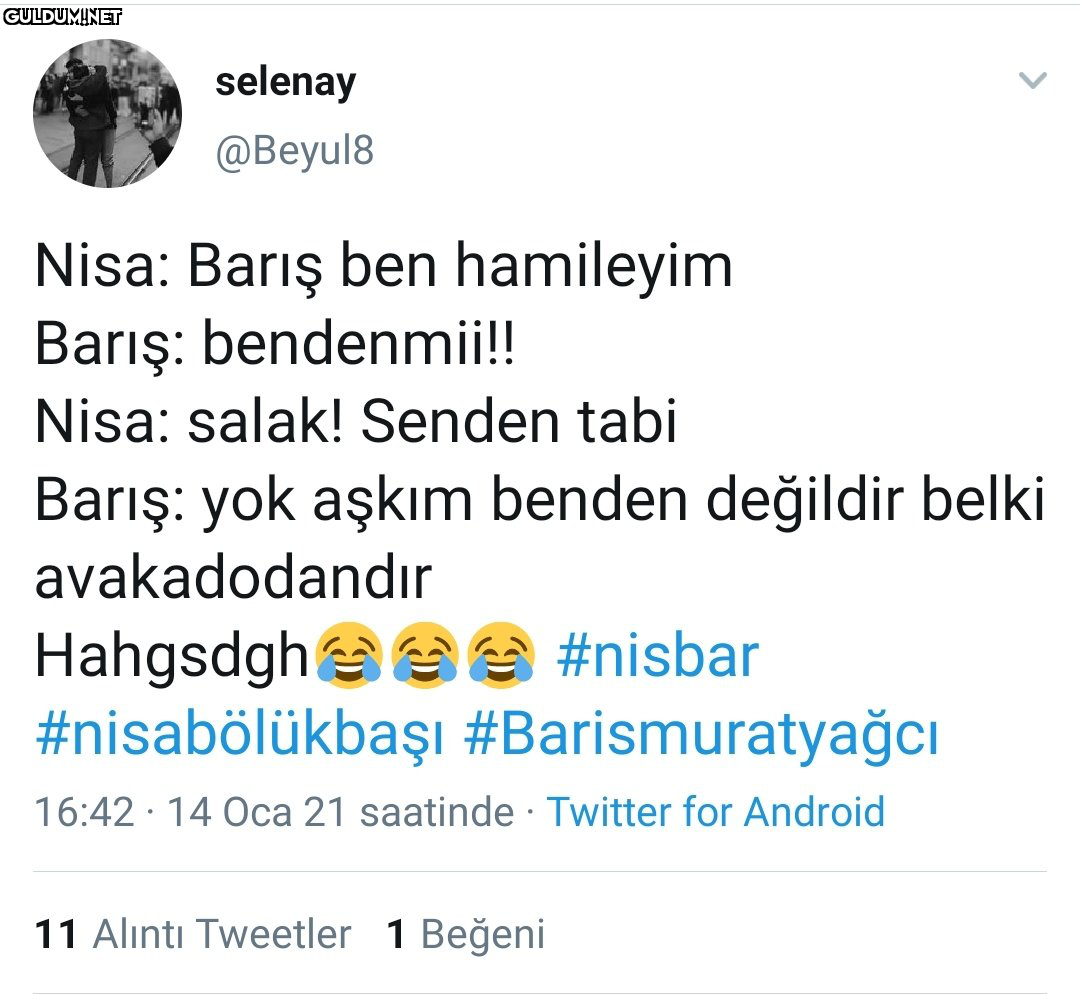The image size is (1080, 994).
Task: Click the display name selenay
Action: click(x=286, y=83)
